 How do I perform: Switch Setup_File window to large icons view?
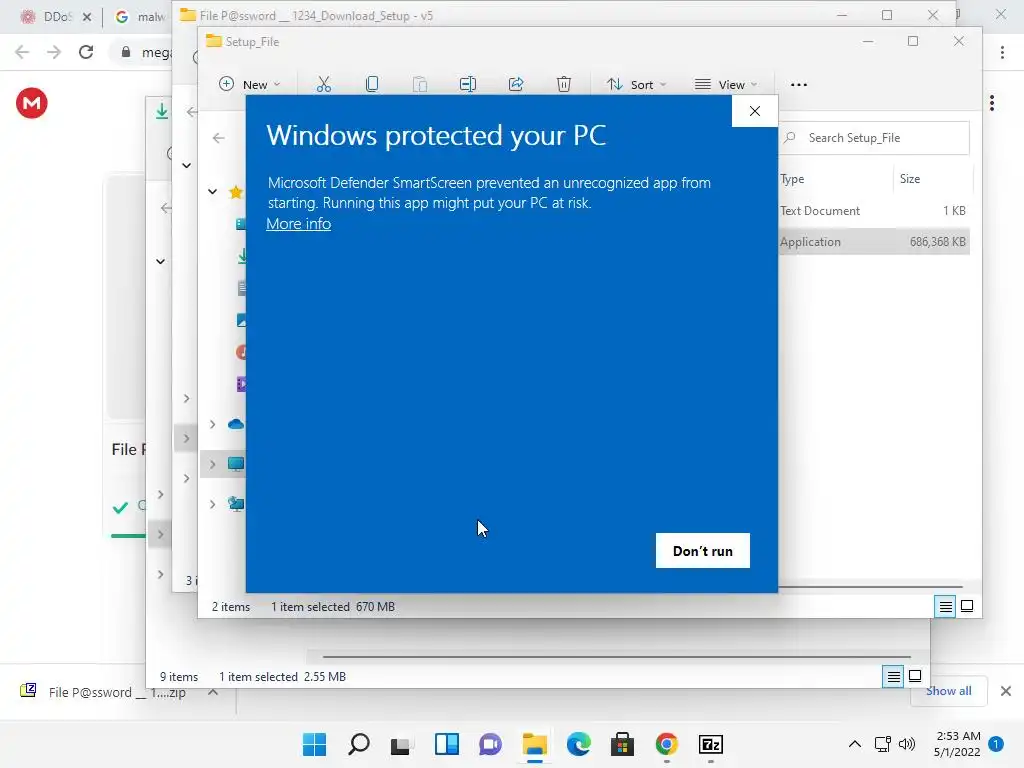967,607
